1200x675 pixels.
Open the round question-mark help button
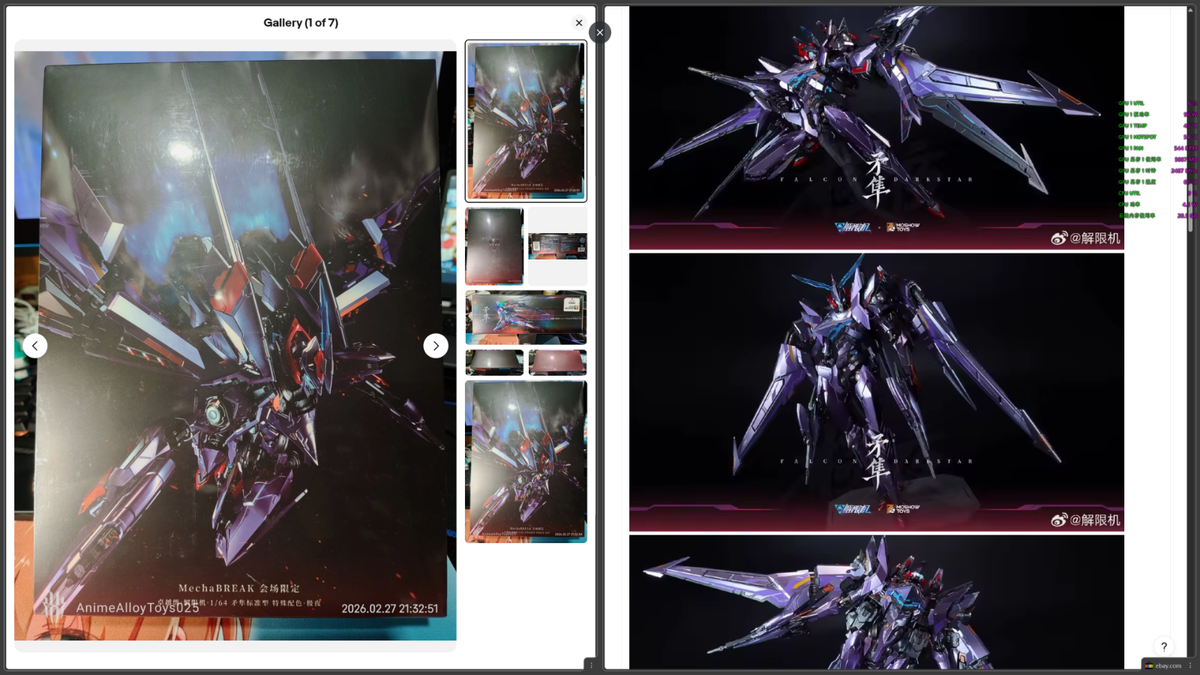(x=1164, y=647)
